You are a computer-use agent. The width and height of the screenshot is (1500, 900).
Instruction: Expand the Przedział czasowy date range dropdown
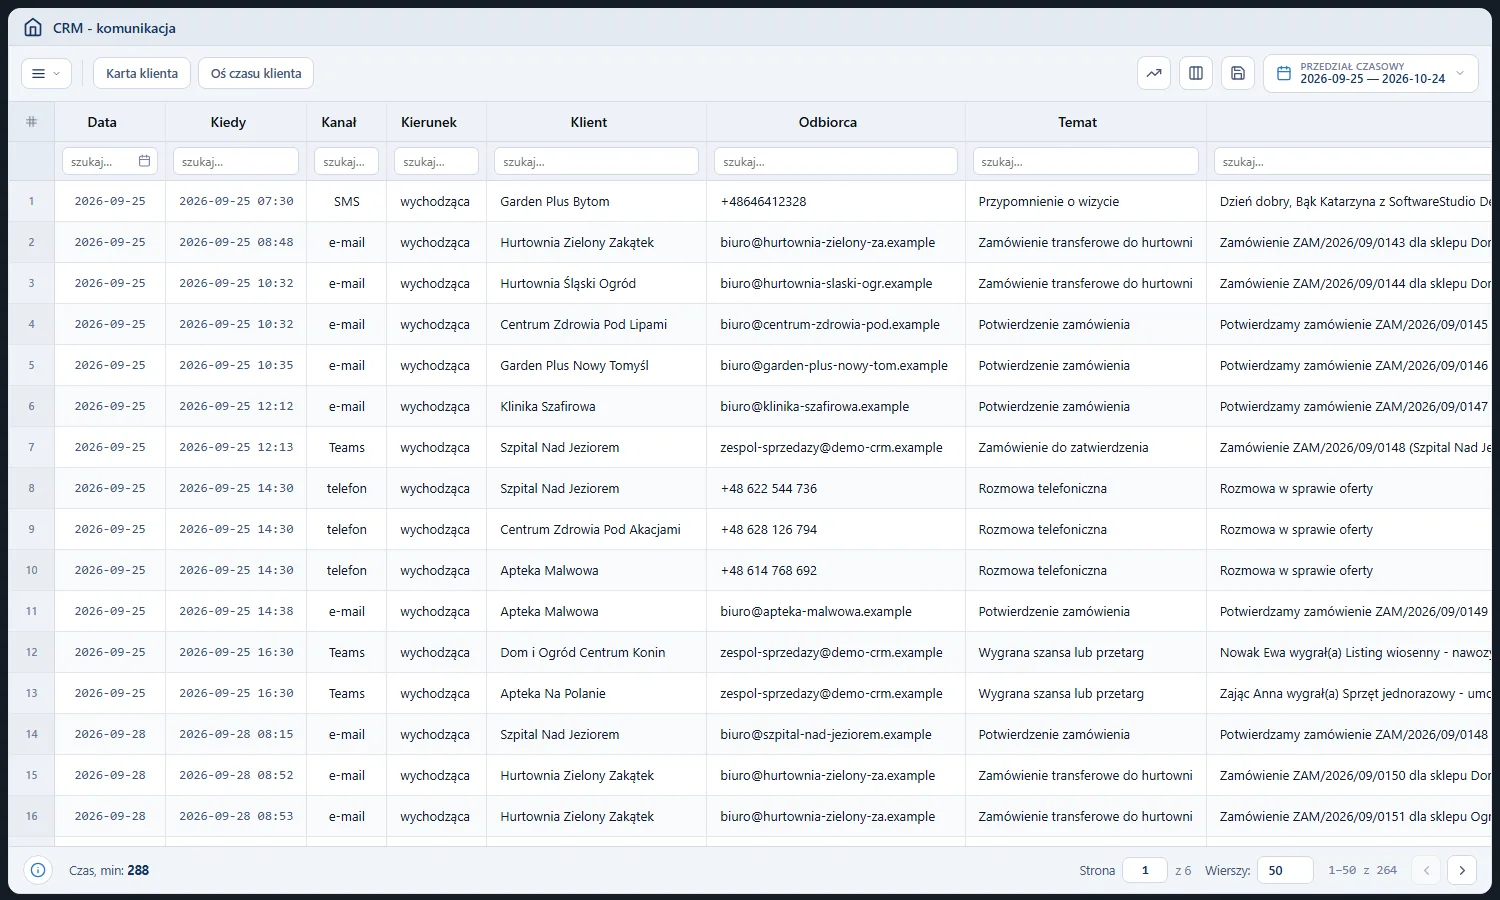point(1371,73)
